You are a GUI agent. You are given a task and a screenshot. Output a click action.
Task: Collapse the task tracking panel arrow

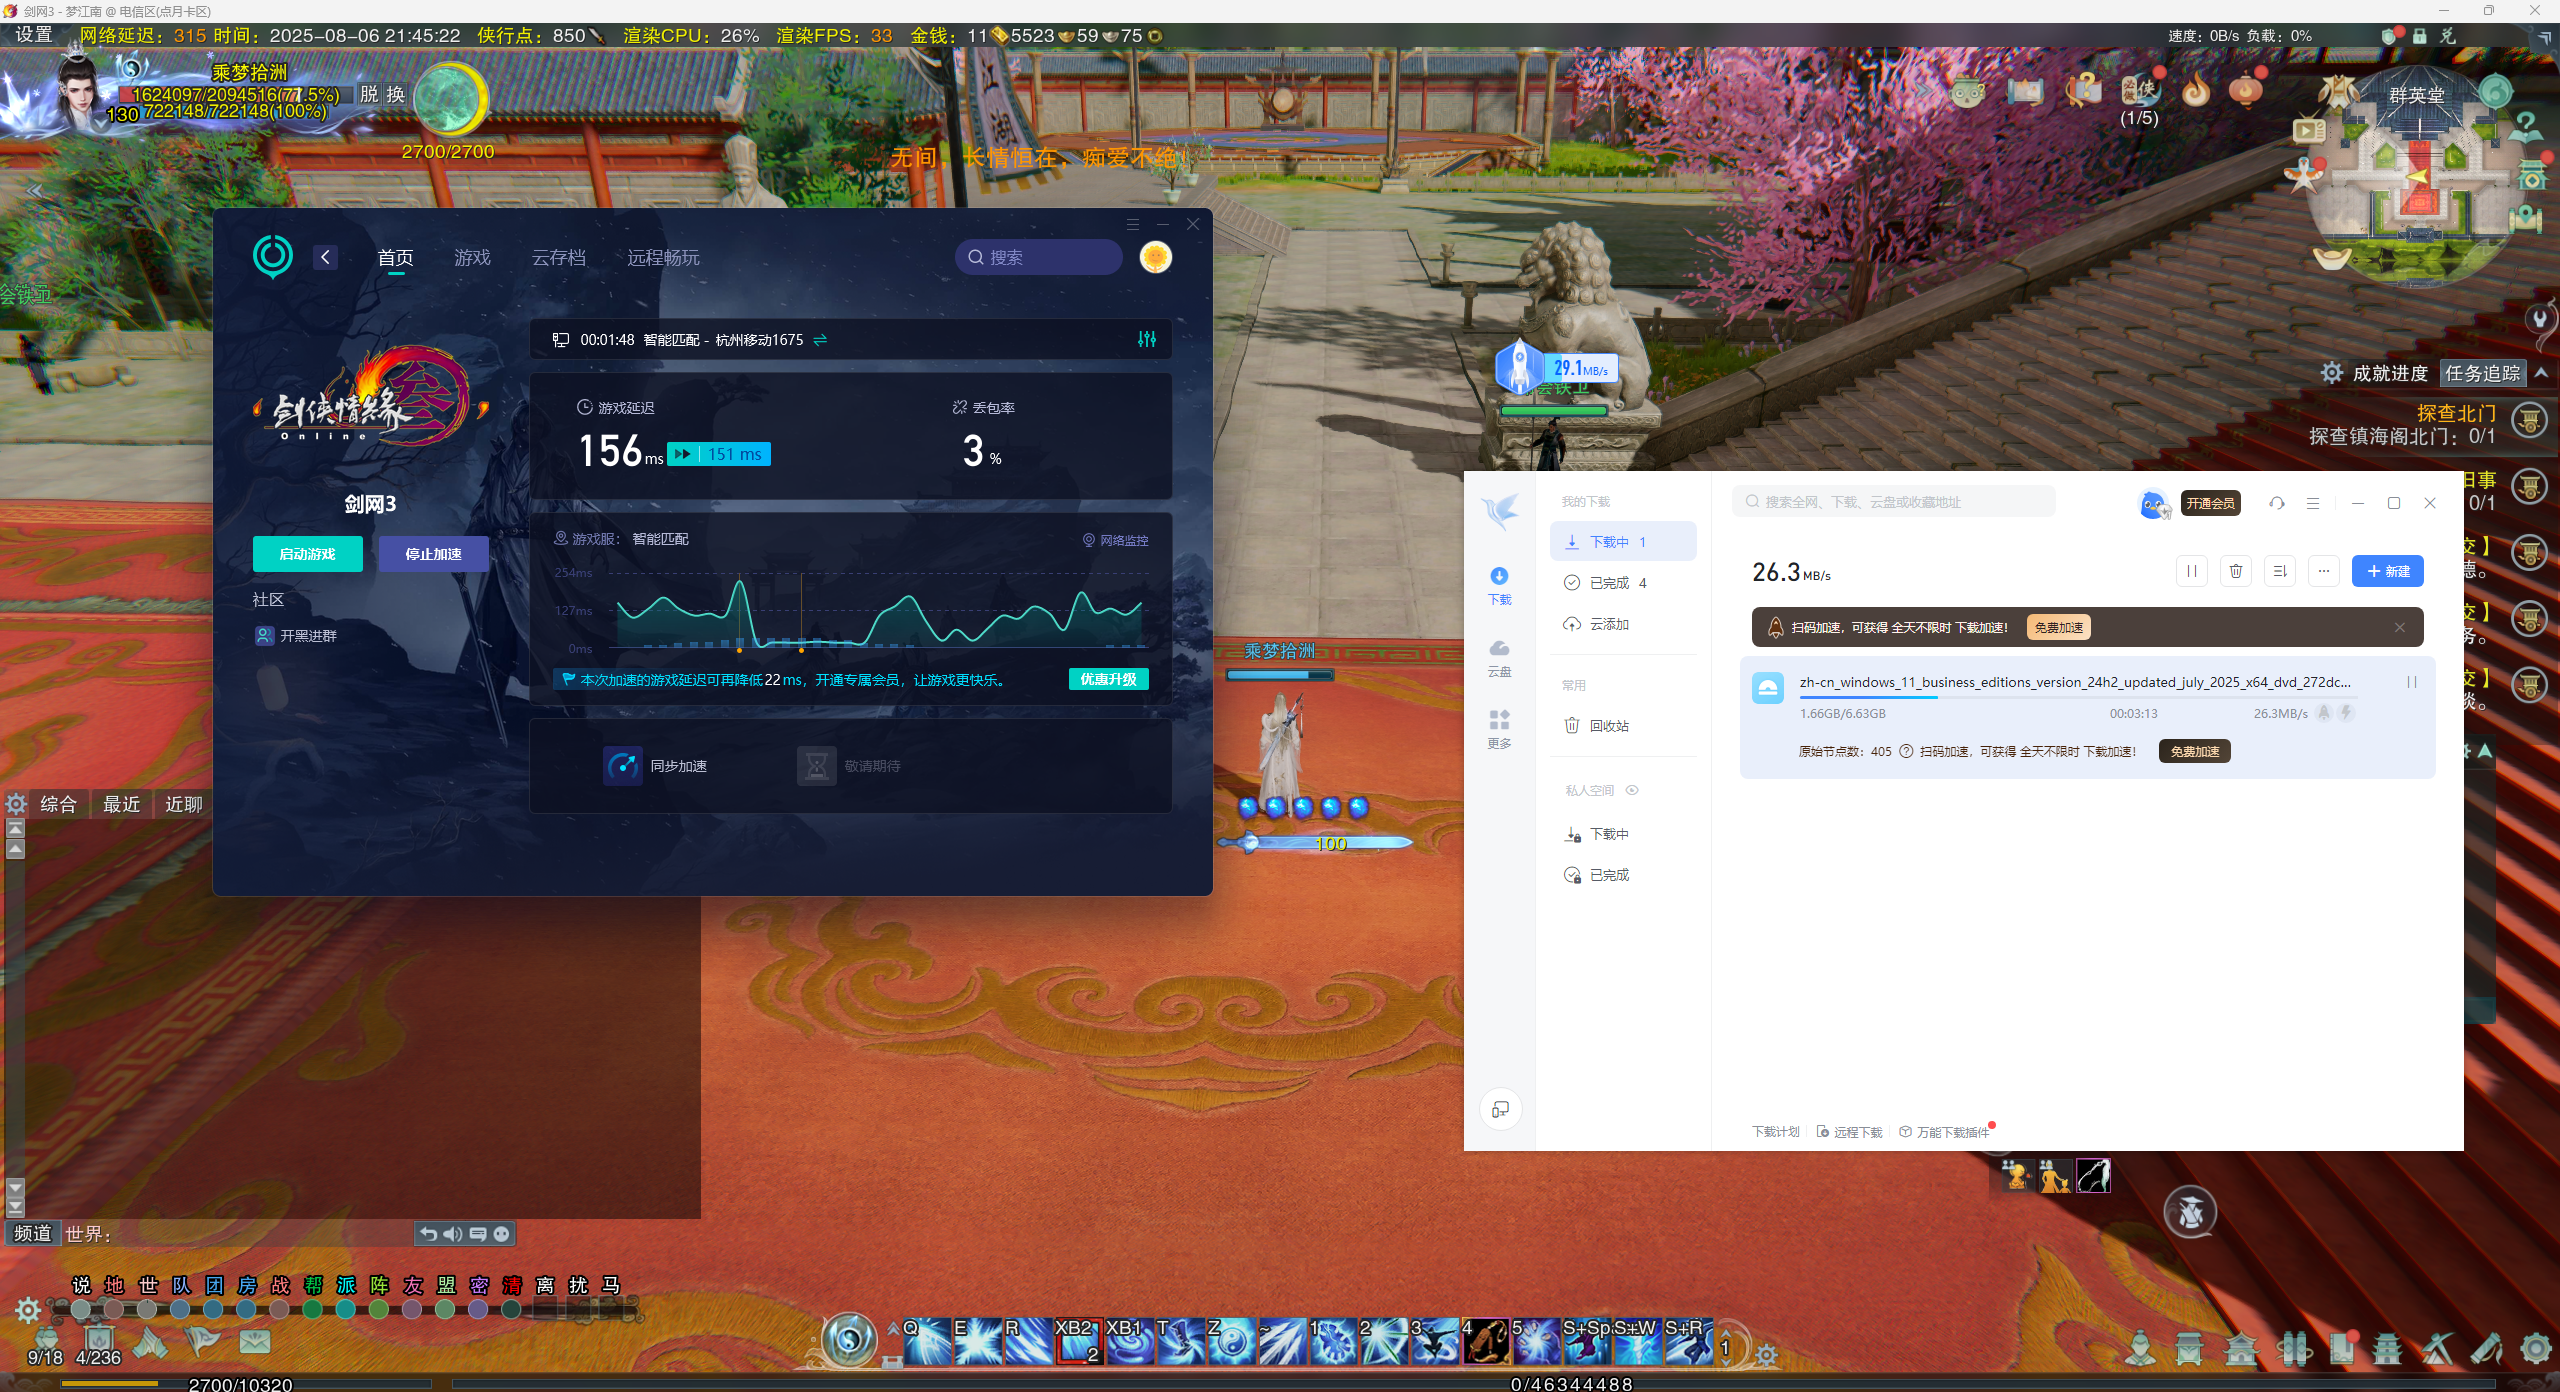[x=2541, y=373]
